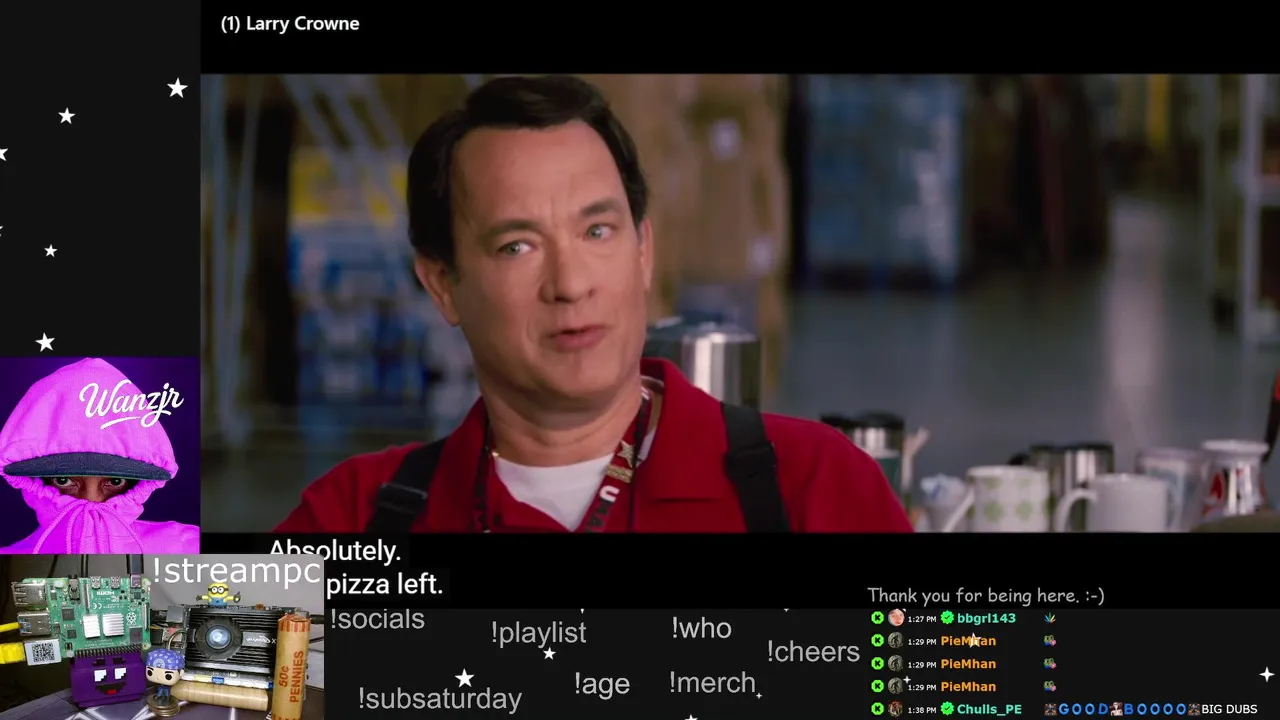Click the Kick badge beside Chulls_PE
The image size is (1280, 720).
point(877,709)
